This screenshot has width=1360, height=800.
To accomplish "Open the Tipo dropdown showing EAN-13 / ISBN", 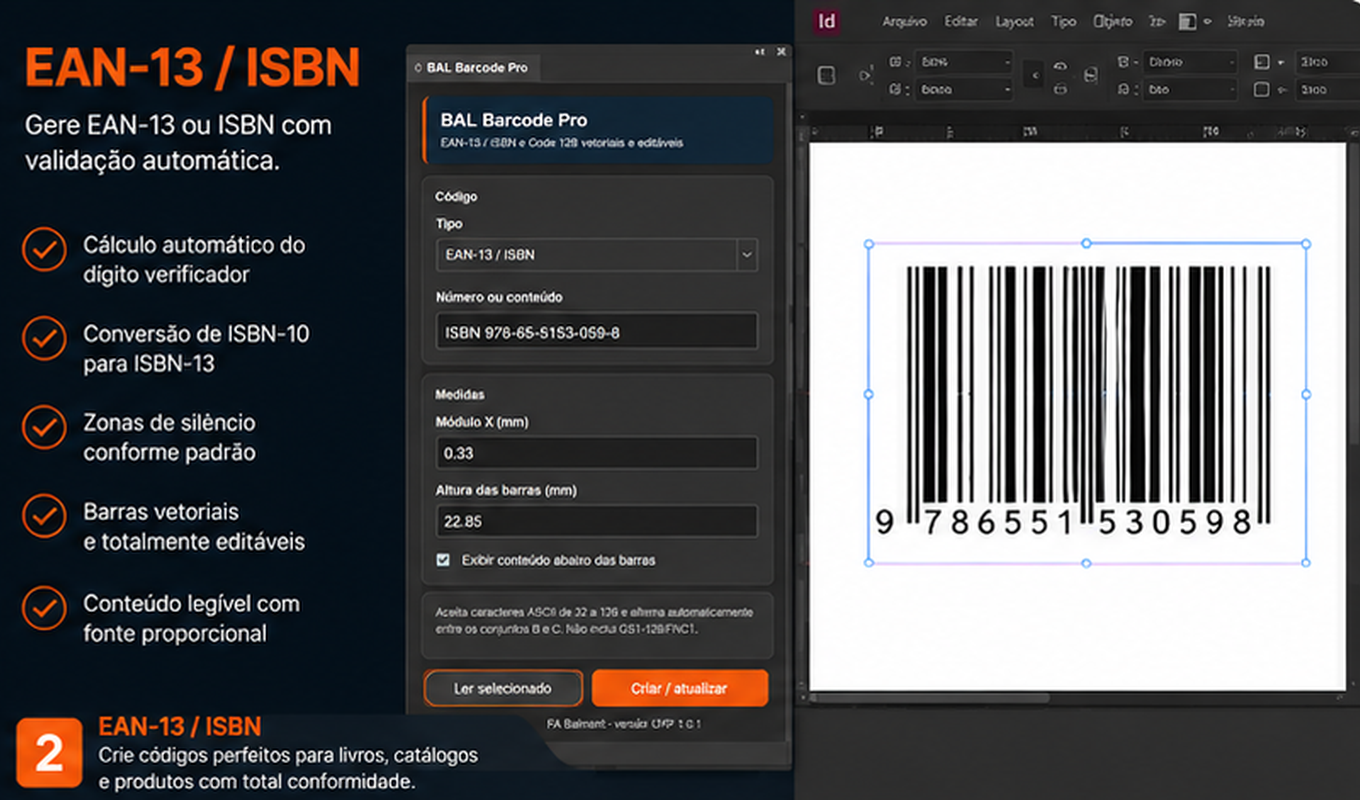I will 597,255.
